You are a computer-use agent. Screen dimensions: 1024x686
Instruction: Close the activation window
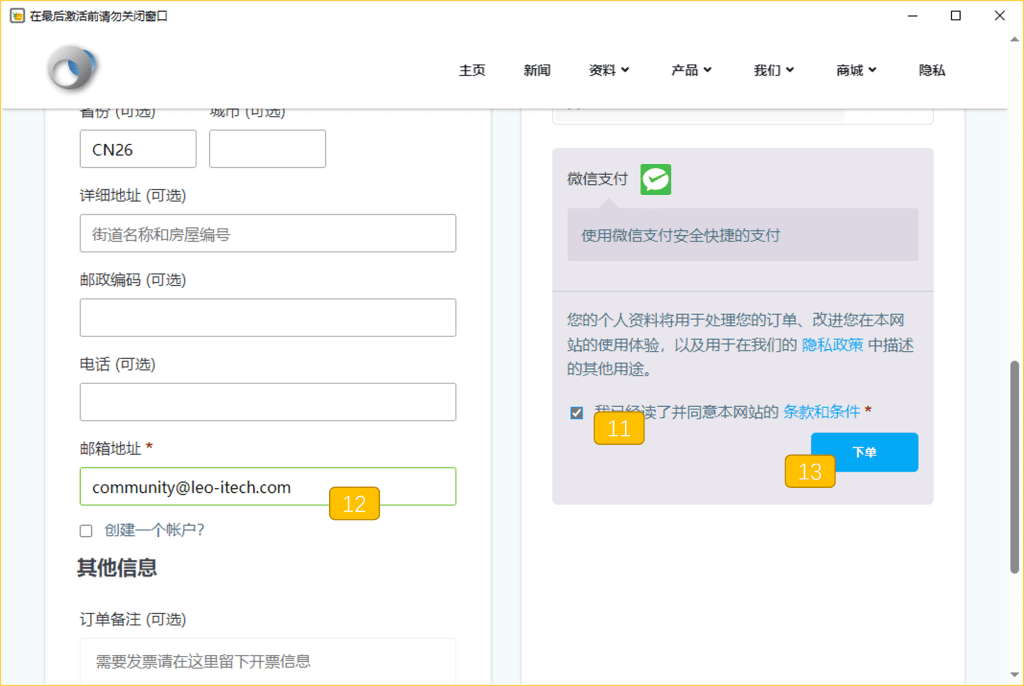coord(1000,16)
